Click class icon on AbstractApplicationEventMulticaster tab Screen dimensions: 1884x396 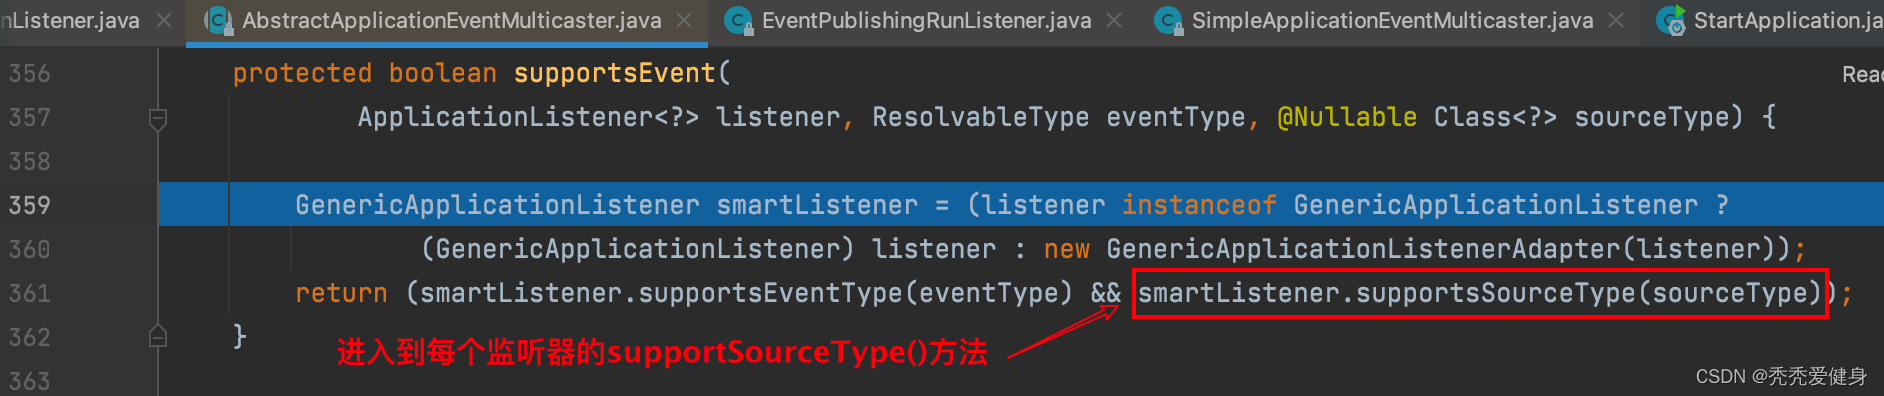[218, 20]
